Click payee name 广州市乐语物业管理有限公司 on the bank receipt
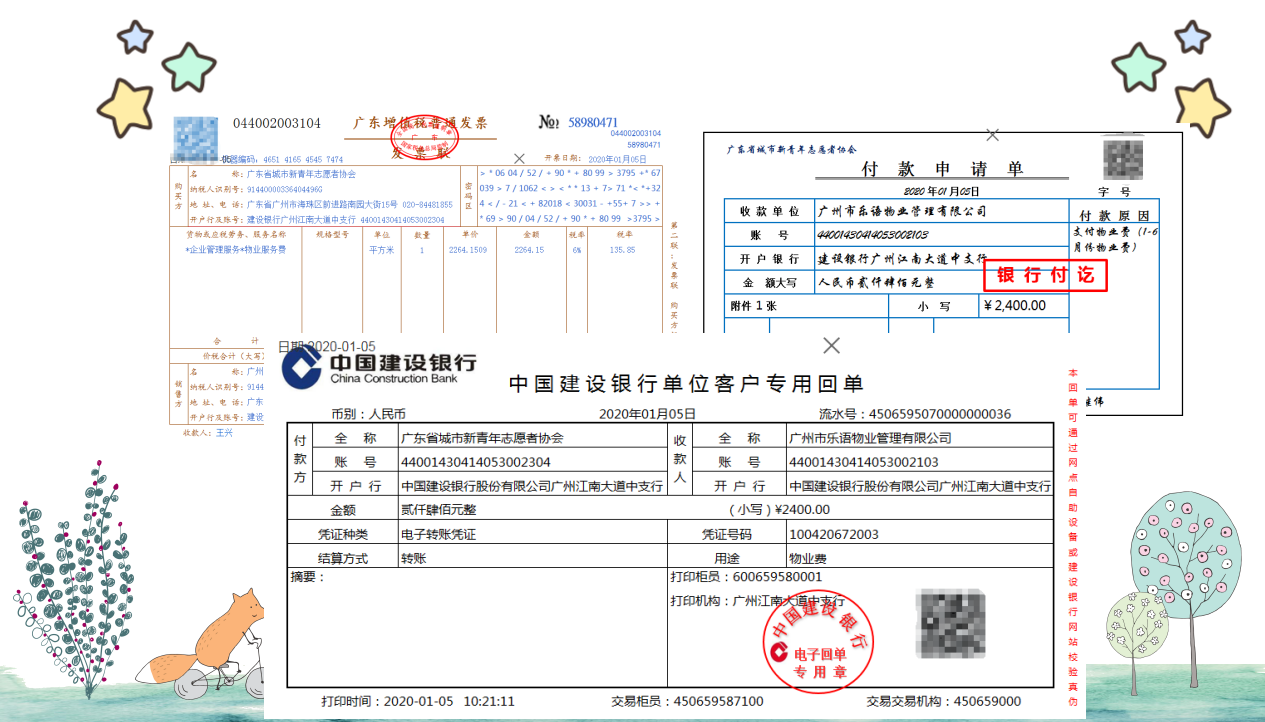1265x722 pixels. pyautogui.click(x=870, y=438)
